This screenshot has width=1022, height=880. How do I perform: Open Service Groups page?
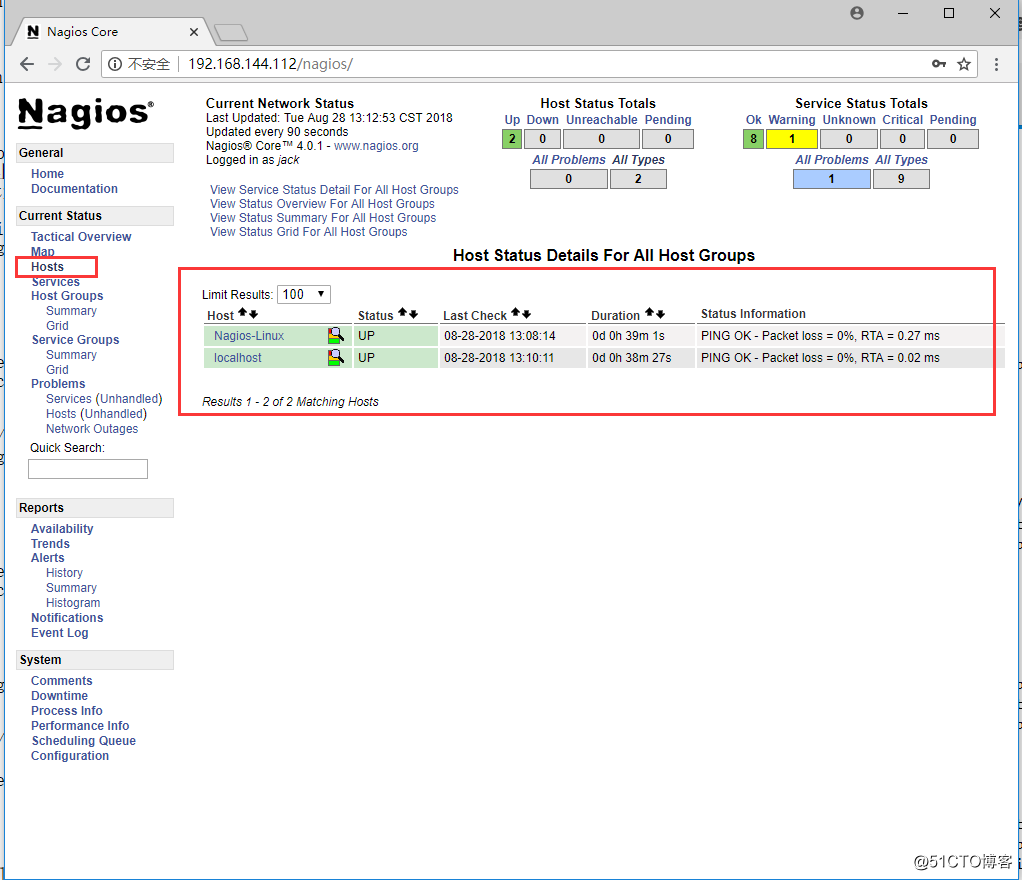76,340
